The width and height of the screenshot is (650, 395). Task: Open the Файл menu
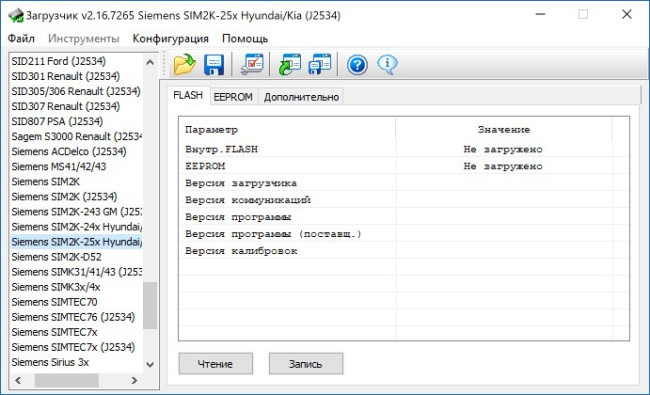(21, 39)
